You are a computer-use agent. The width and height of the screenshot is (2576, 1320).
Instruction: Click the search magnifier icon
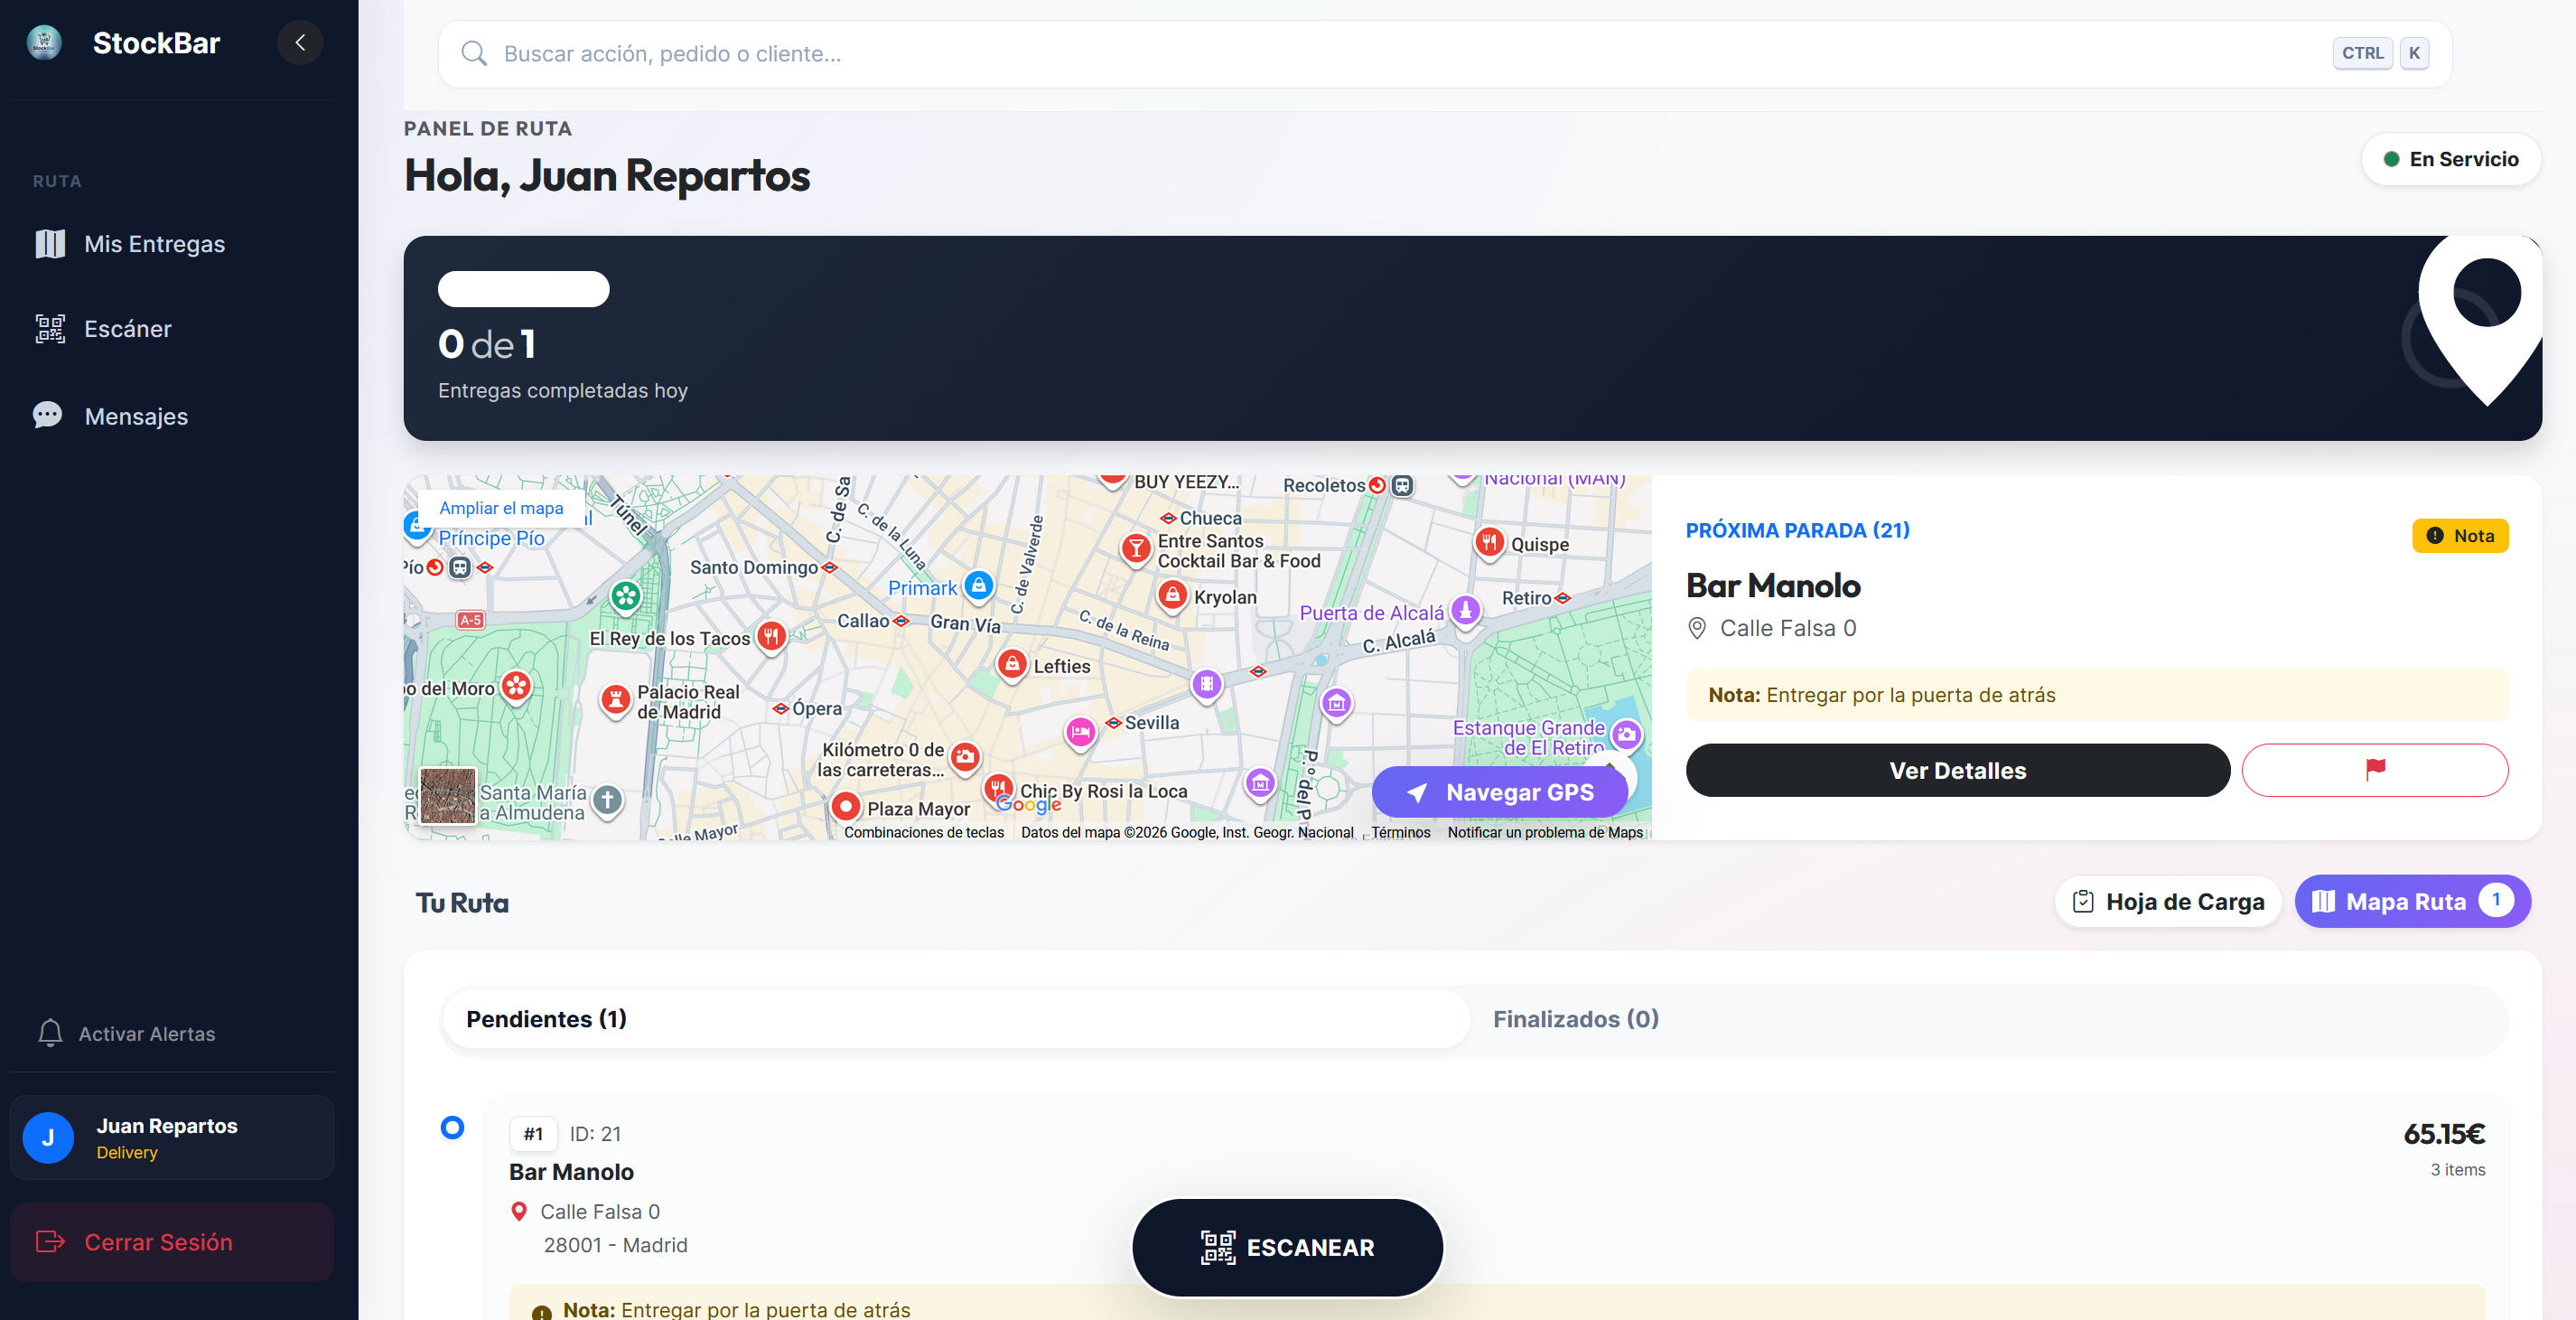473,53
